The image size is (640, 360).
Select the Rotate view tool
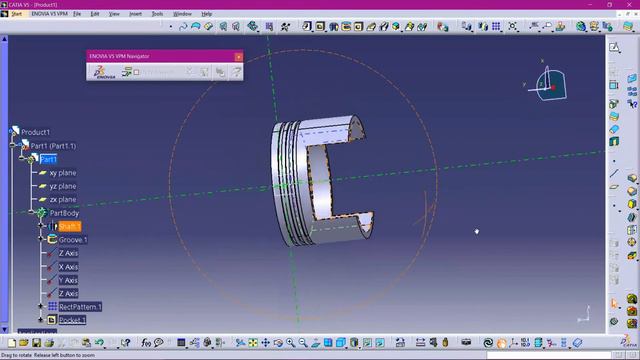(x=278, y=343)
